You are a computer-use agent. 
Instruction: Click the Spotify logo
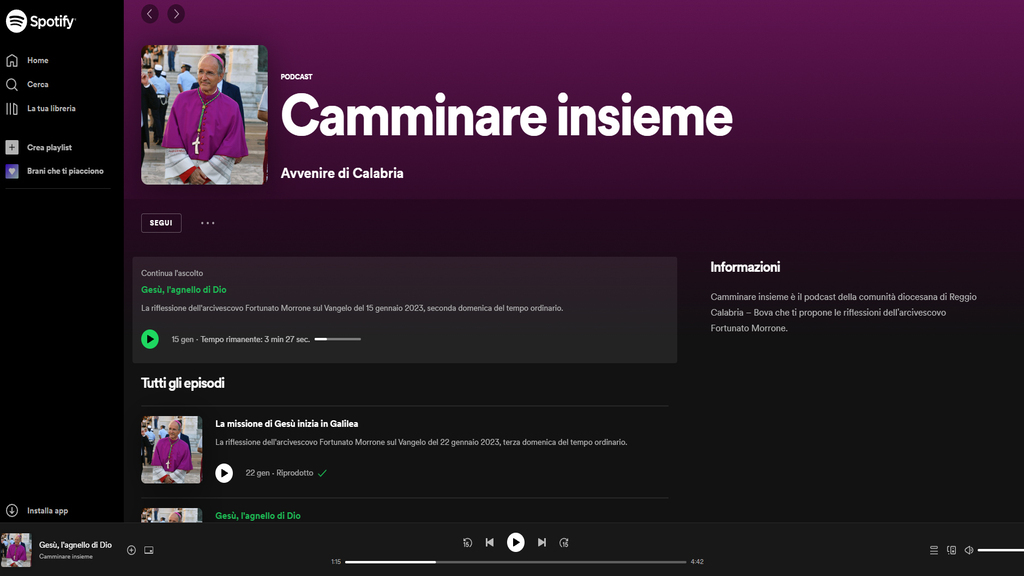point(41,21)
